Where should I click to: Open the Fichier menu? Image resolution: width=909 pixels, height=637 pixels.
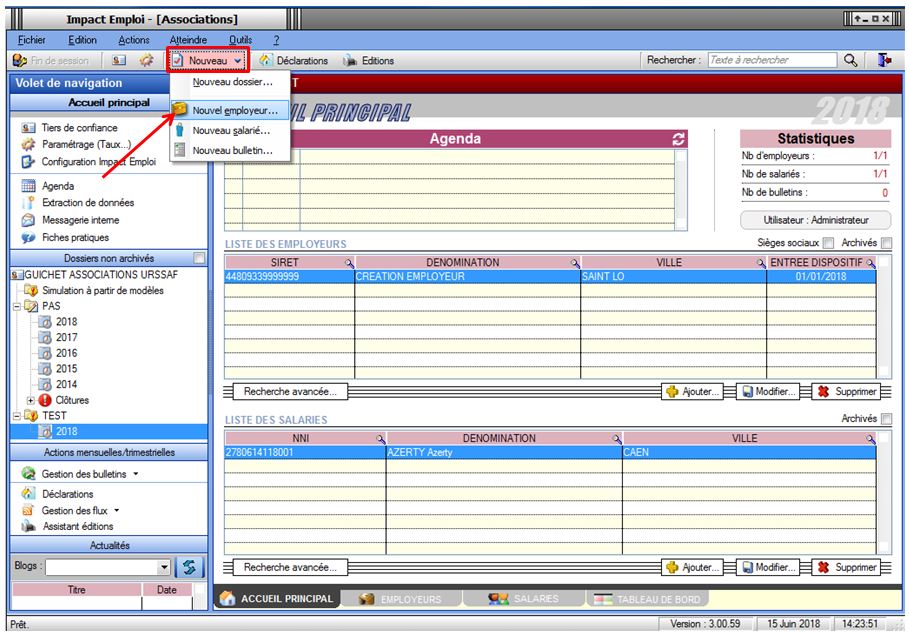pos(31,40)
